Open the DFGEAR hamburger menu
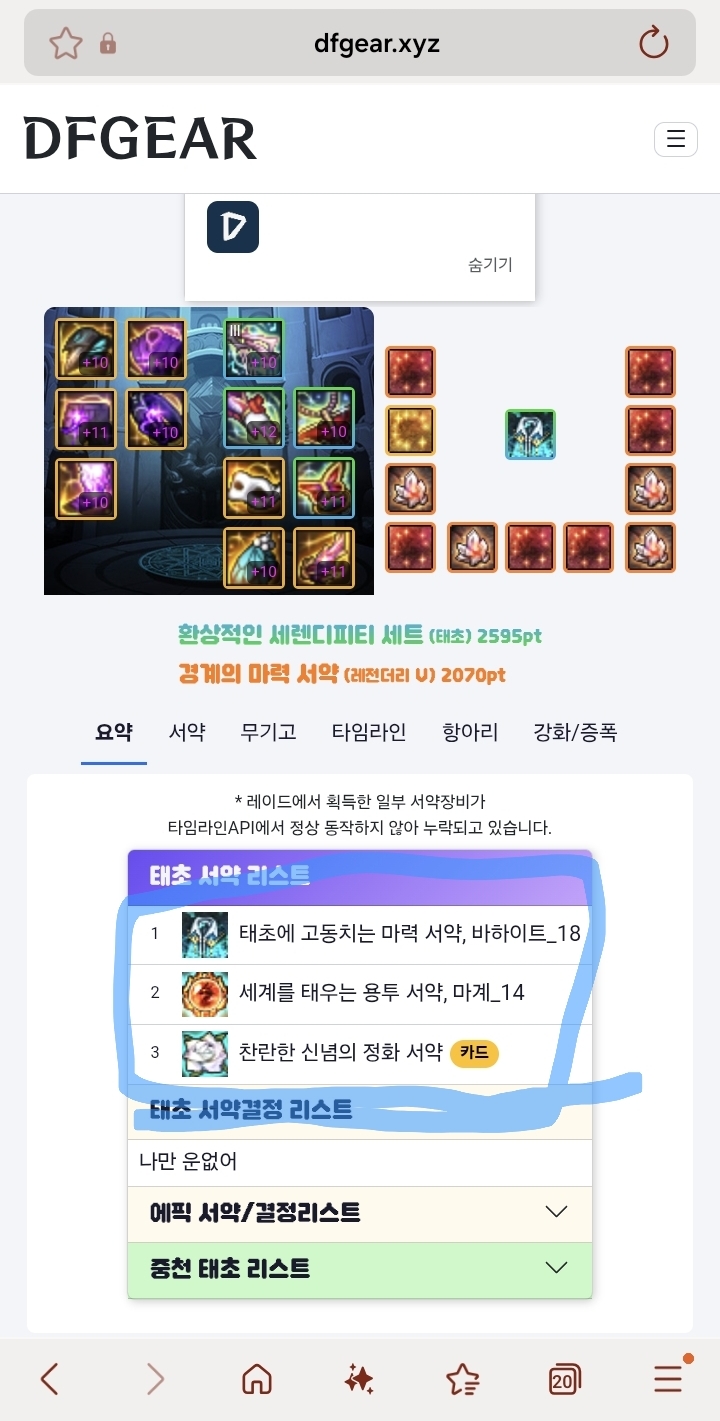The height and width of the screenshot is (1421, 720). tap(675, 139)
